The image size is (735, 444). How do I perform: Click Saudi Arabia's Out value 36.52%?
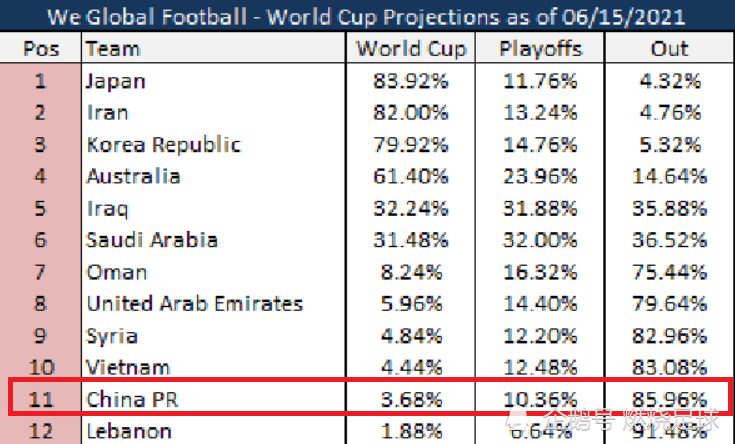click(669, 240)
